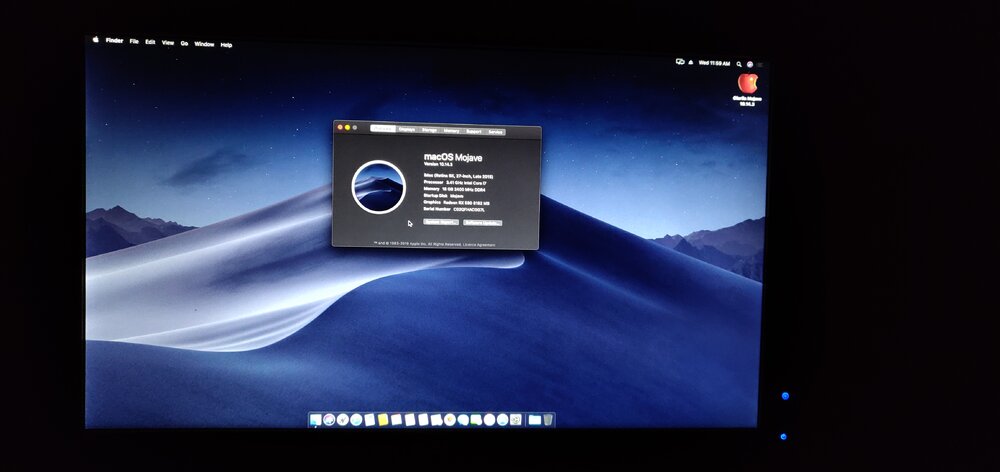Open the blue folder in the Dock
This screenshot has height=472, width=1000.
coord(534,420)
